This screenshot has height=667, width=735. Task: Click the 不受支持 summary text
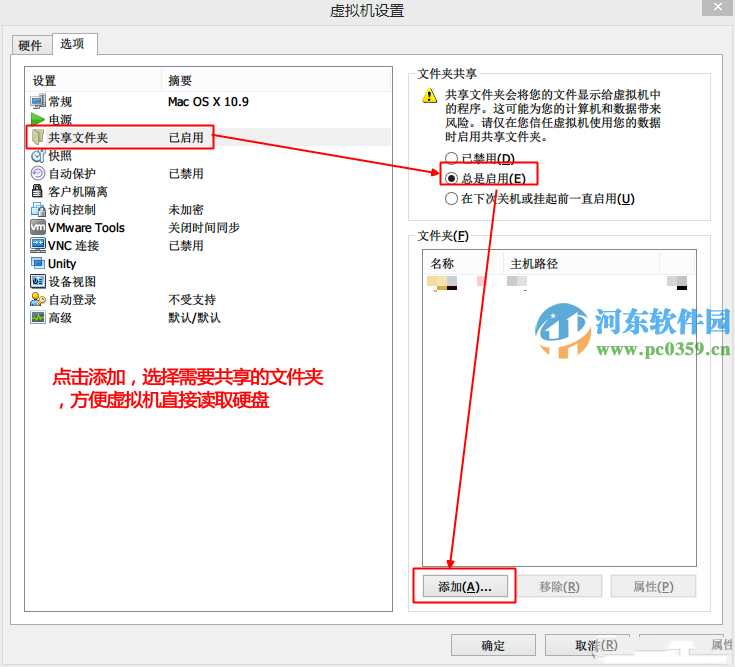point(192,300)
